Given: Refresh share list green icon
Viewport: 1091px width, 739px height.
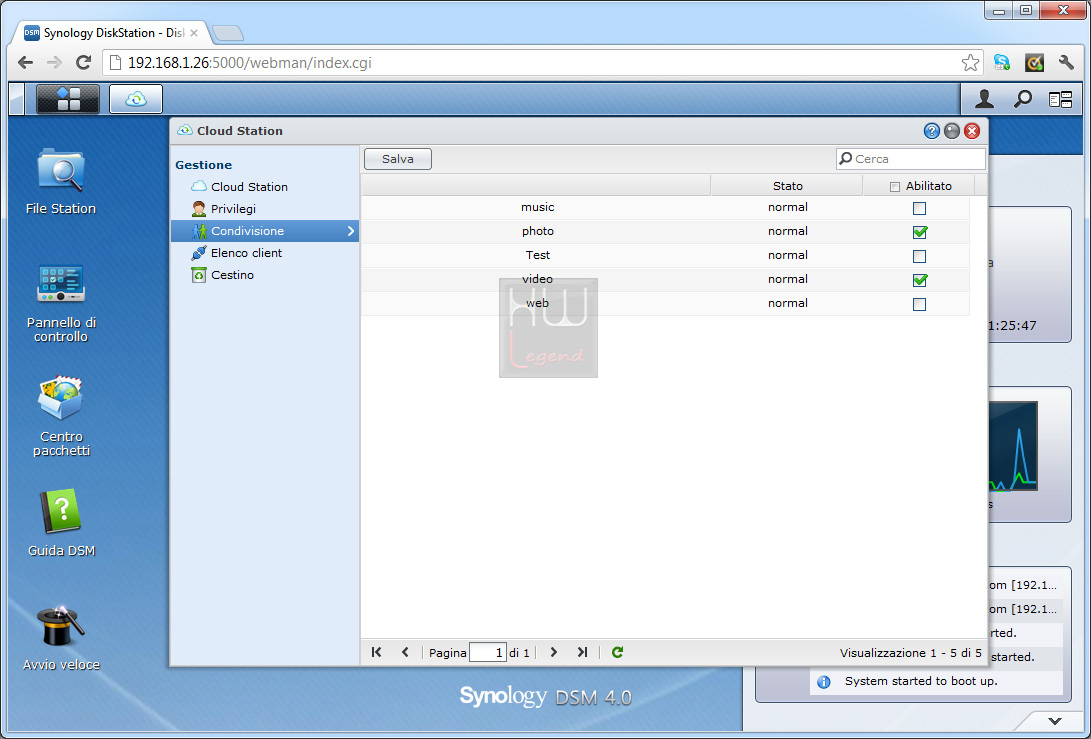Looking at the screenshot, I should coord(617,652).
